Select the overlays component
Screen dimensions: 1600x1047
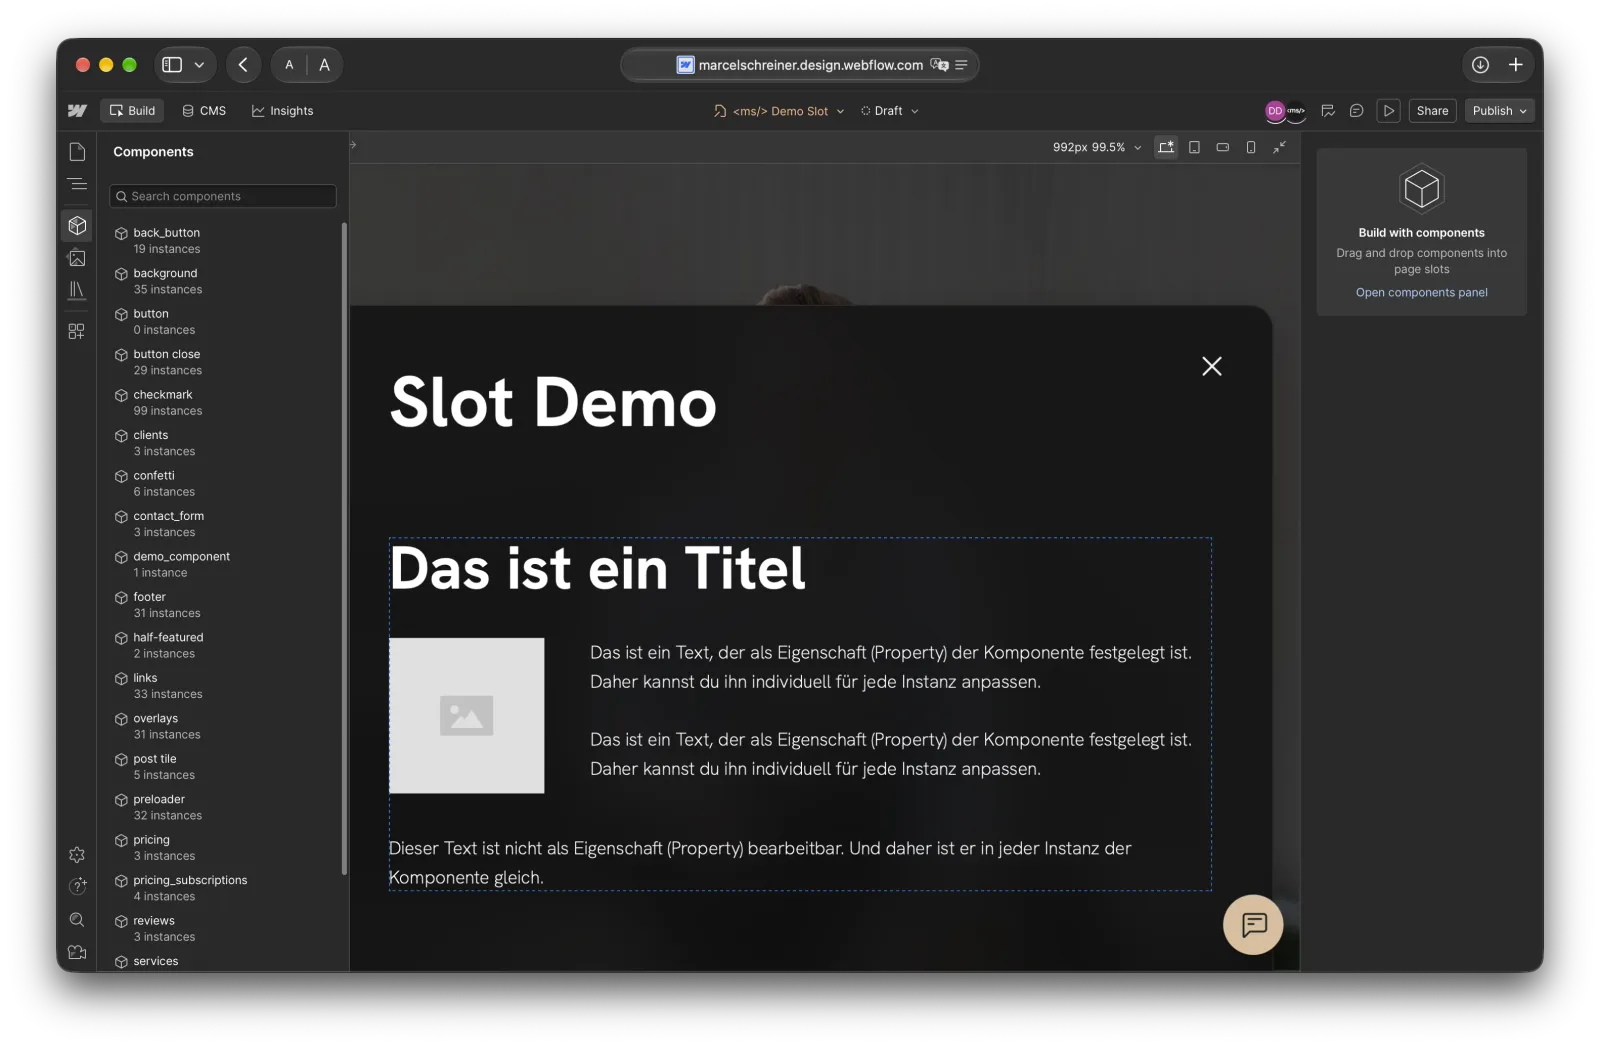222,727
